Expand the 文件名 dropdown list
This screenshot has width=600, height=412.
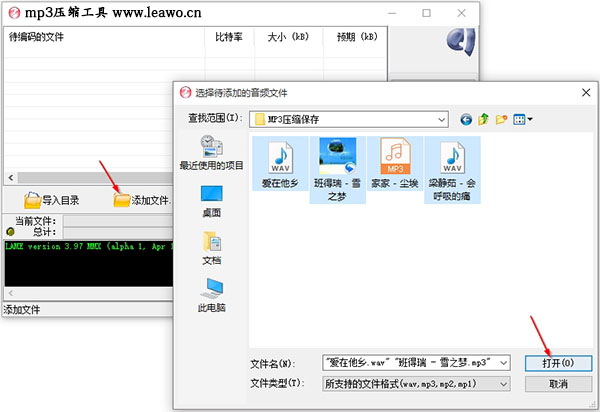pos(504,363)
